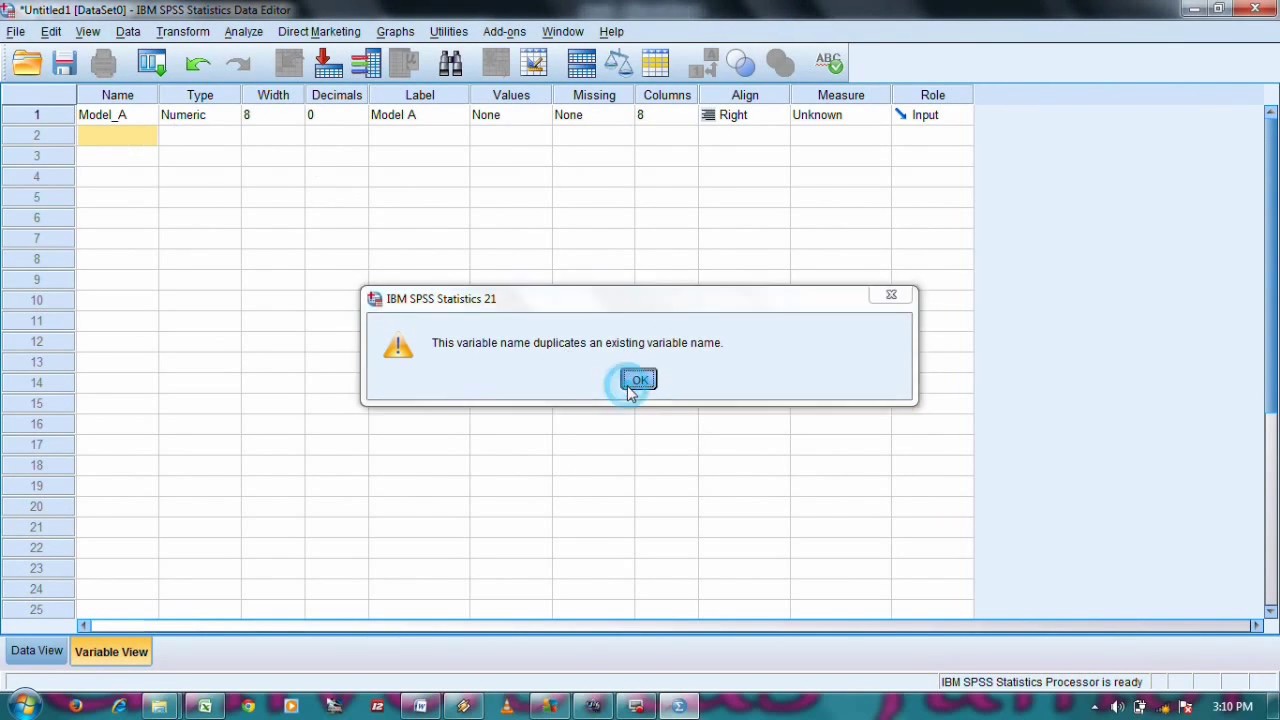Click the Go to case icon
This screenshot has width=1280, height=720.
(289, 64)
